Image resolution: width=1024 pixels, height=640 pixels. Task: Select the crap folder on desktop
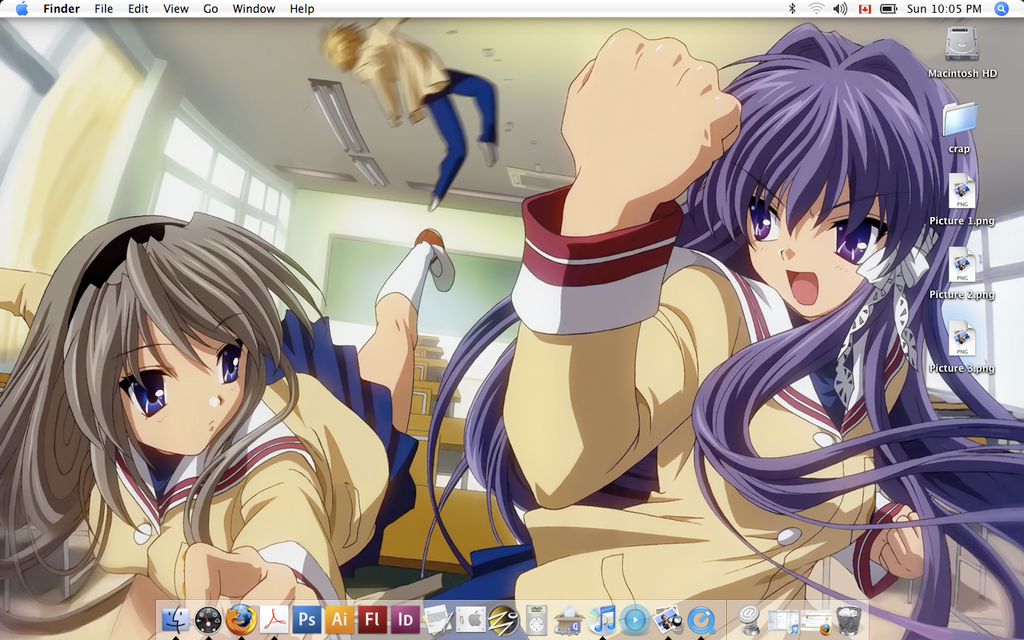pos(960,120)
